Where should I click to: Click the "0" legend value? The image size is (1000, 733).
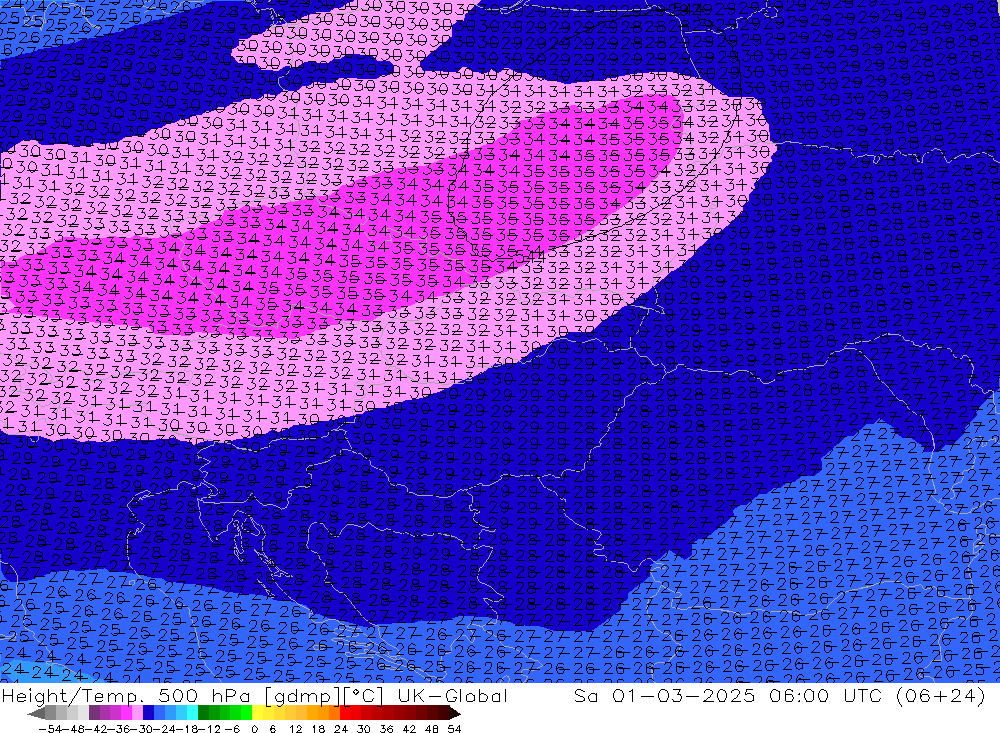(x=254, y=729)
